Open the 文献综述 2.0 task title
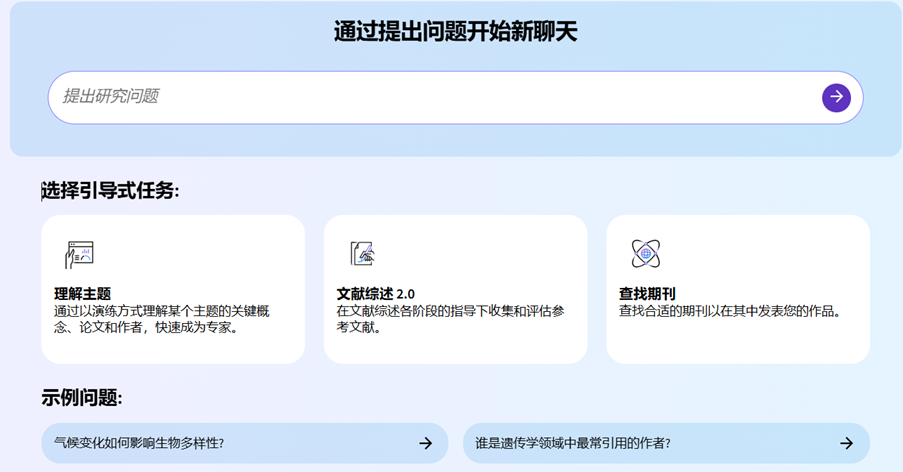This screenshot has width=903, height=472. [x=375, y=294]
